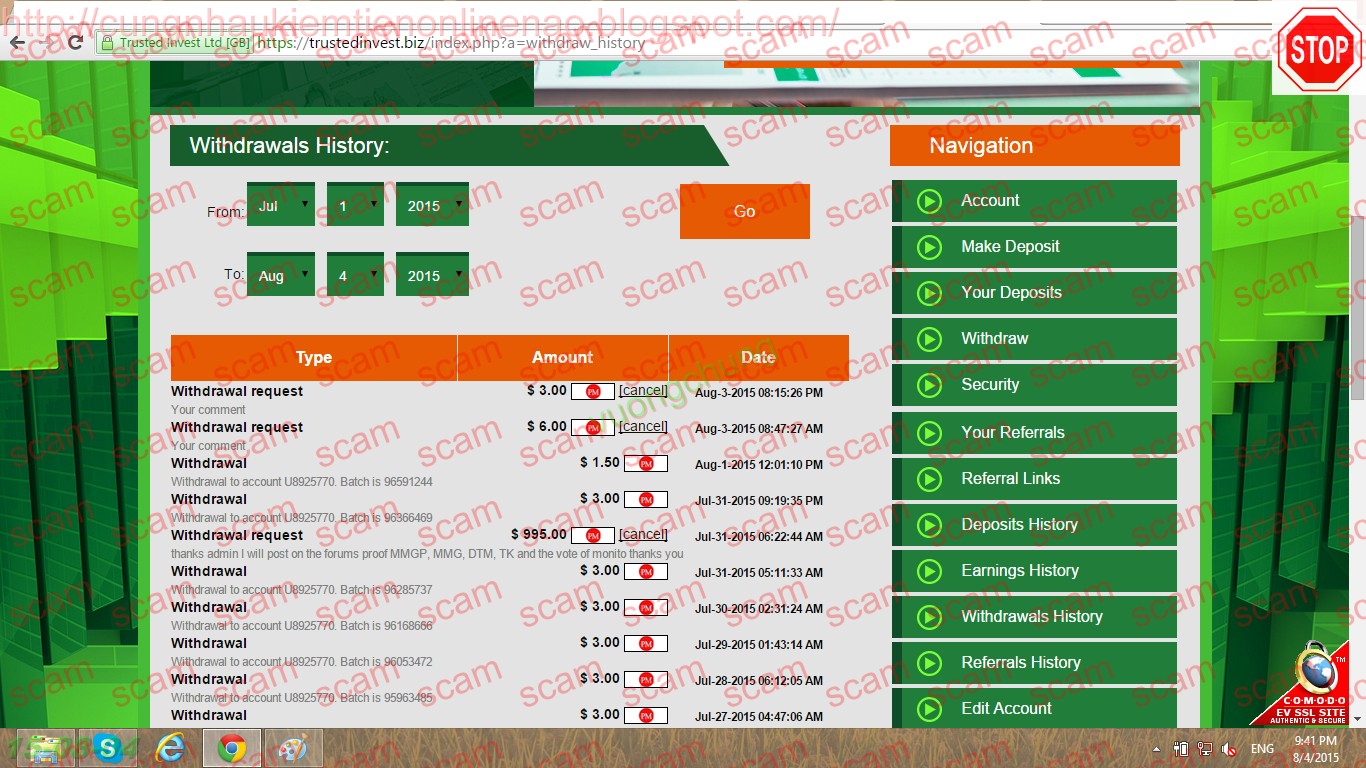Click the browser address bar URL

450,43
